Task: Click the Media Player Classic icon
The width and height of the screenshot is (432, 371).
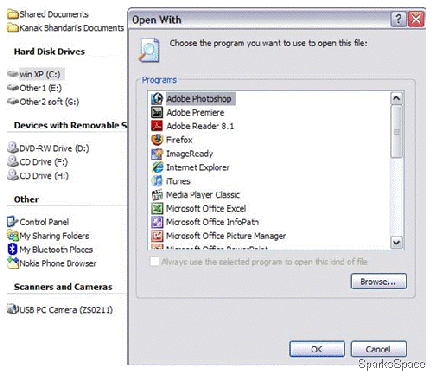Action: point(157,195)
